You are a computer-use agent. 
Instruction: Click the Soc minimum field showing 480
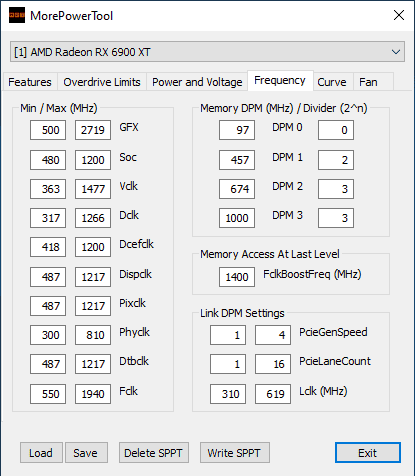[x=48, y=160]
